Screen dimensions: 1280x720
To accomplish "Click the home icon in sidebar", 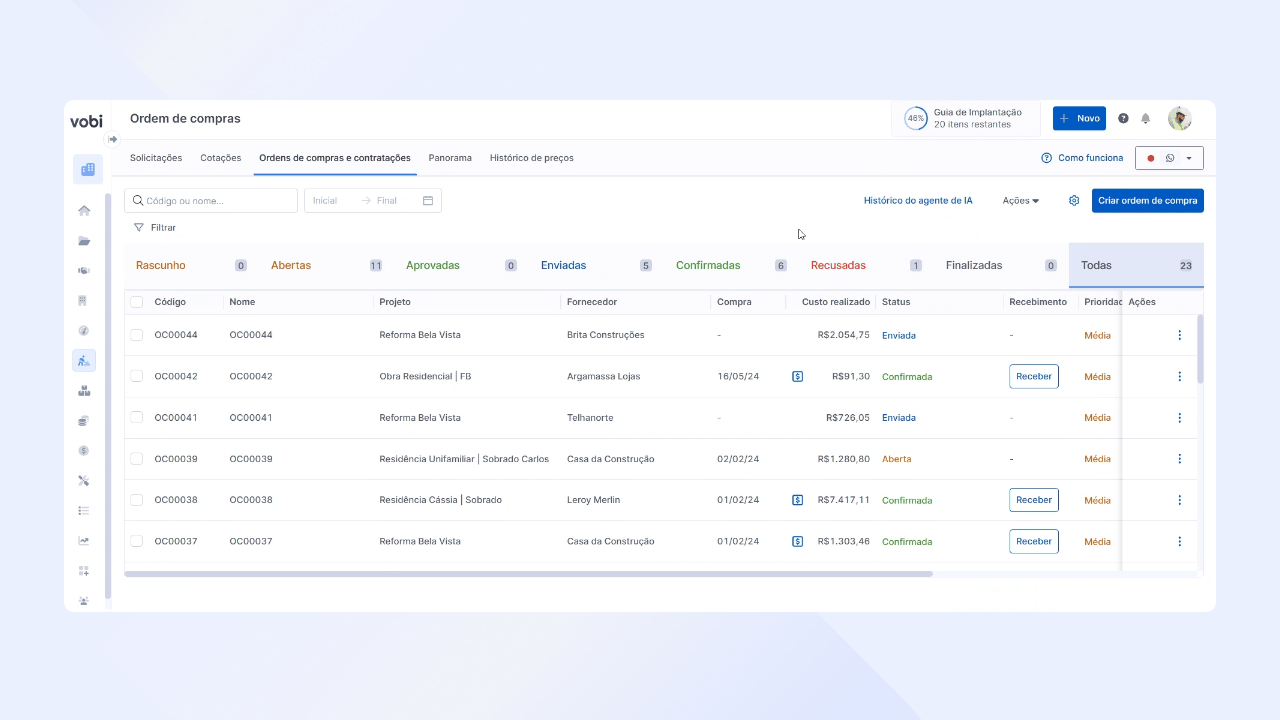I will 84,210.
